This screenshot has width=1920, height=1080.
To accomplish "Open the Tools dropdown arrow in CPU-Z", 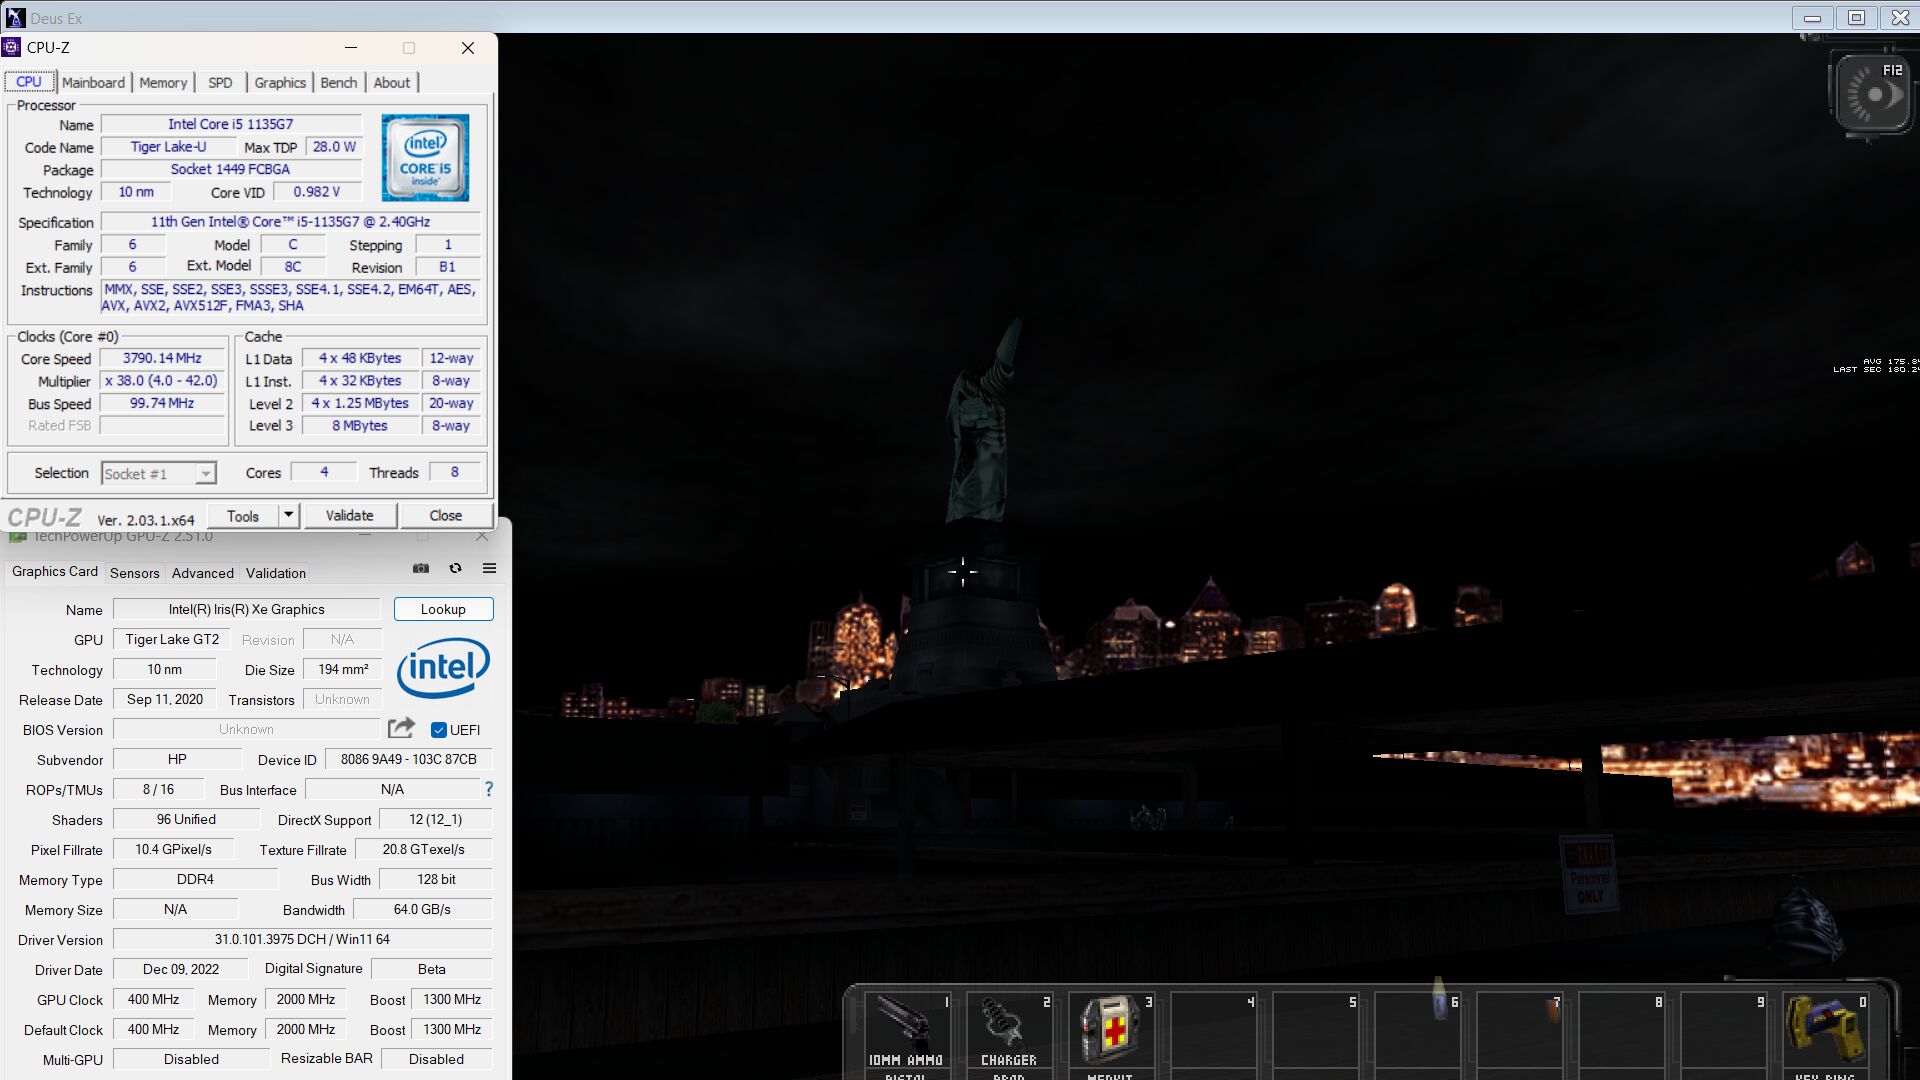I will point(288,515).
